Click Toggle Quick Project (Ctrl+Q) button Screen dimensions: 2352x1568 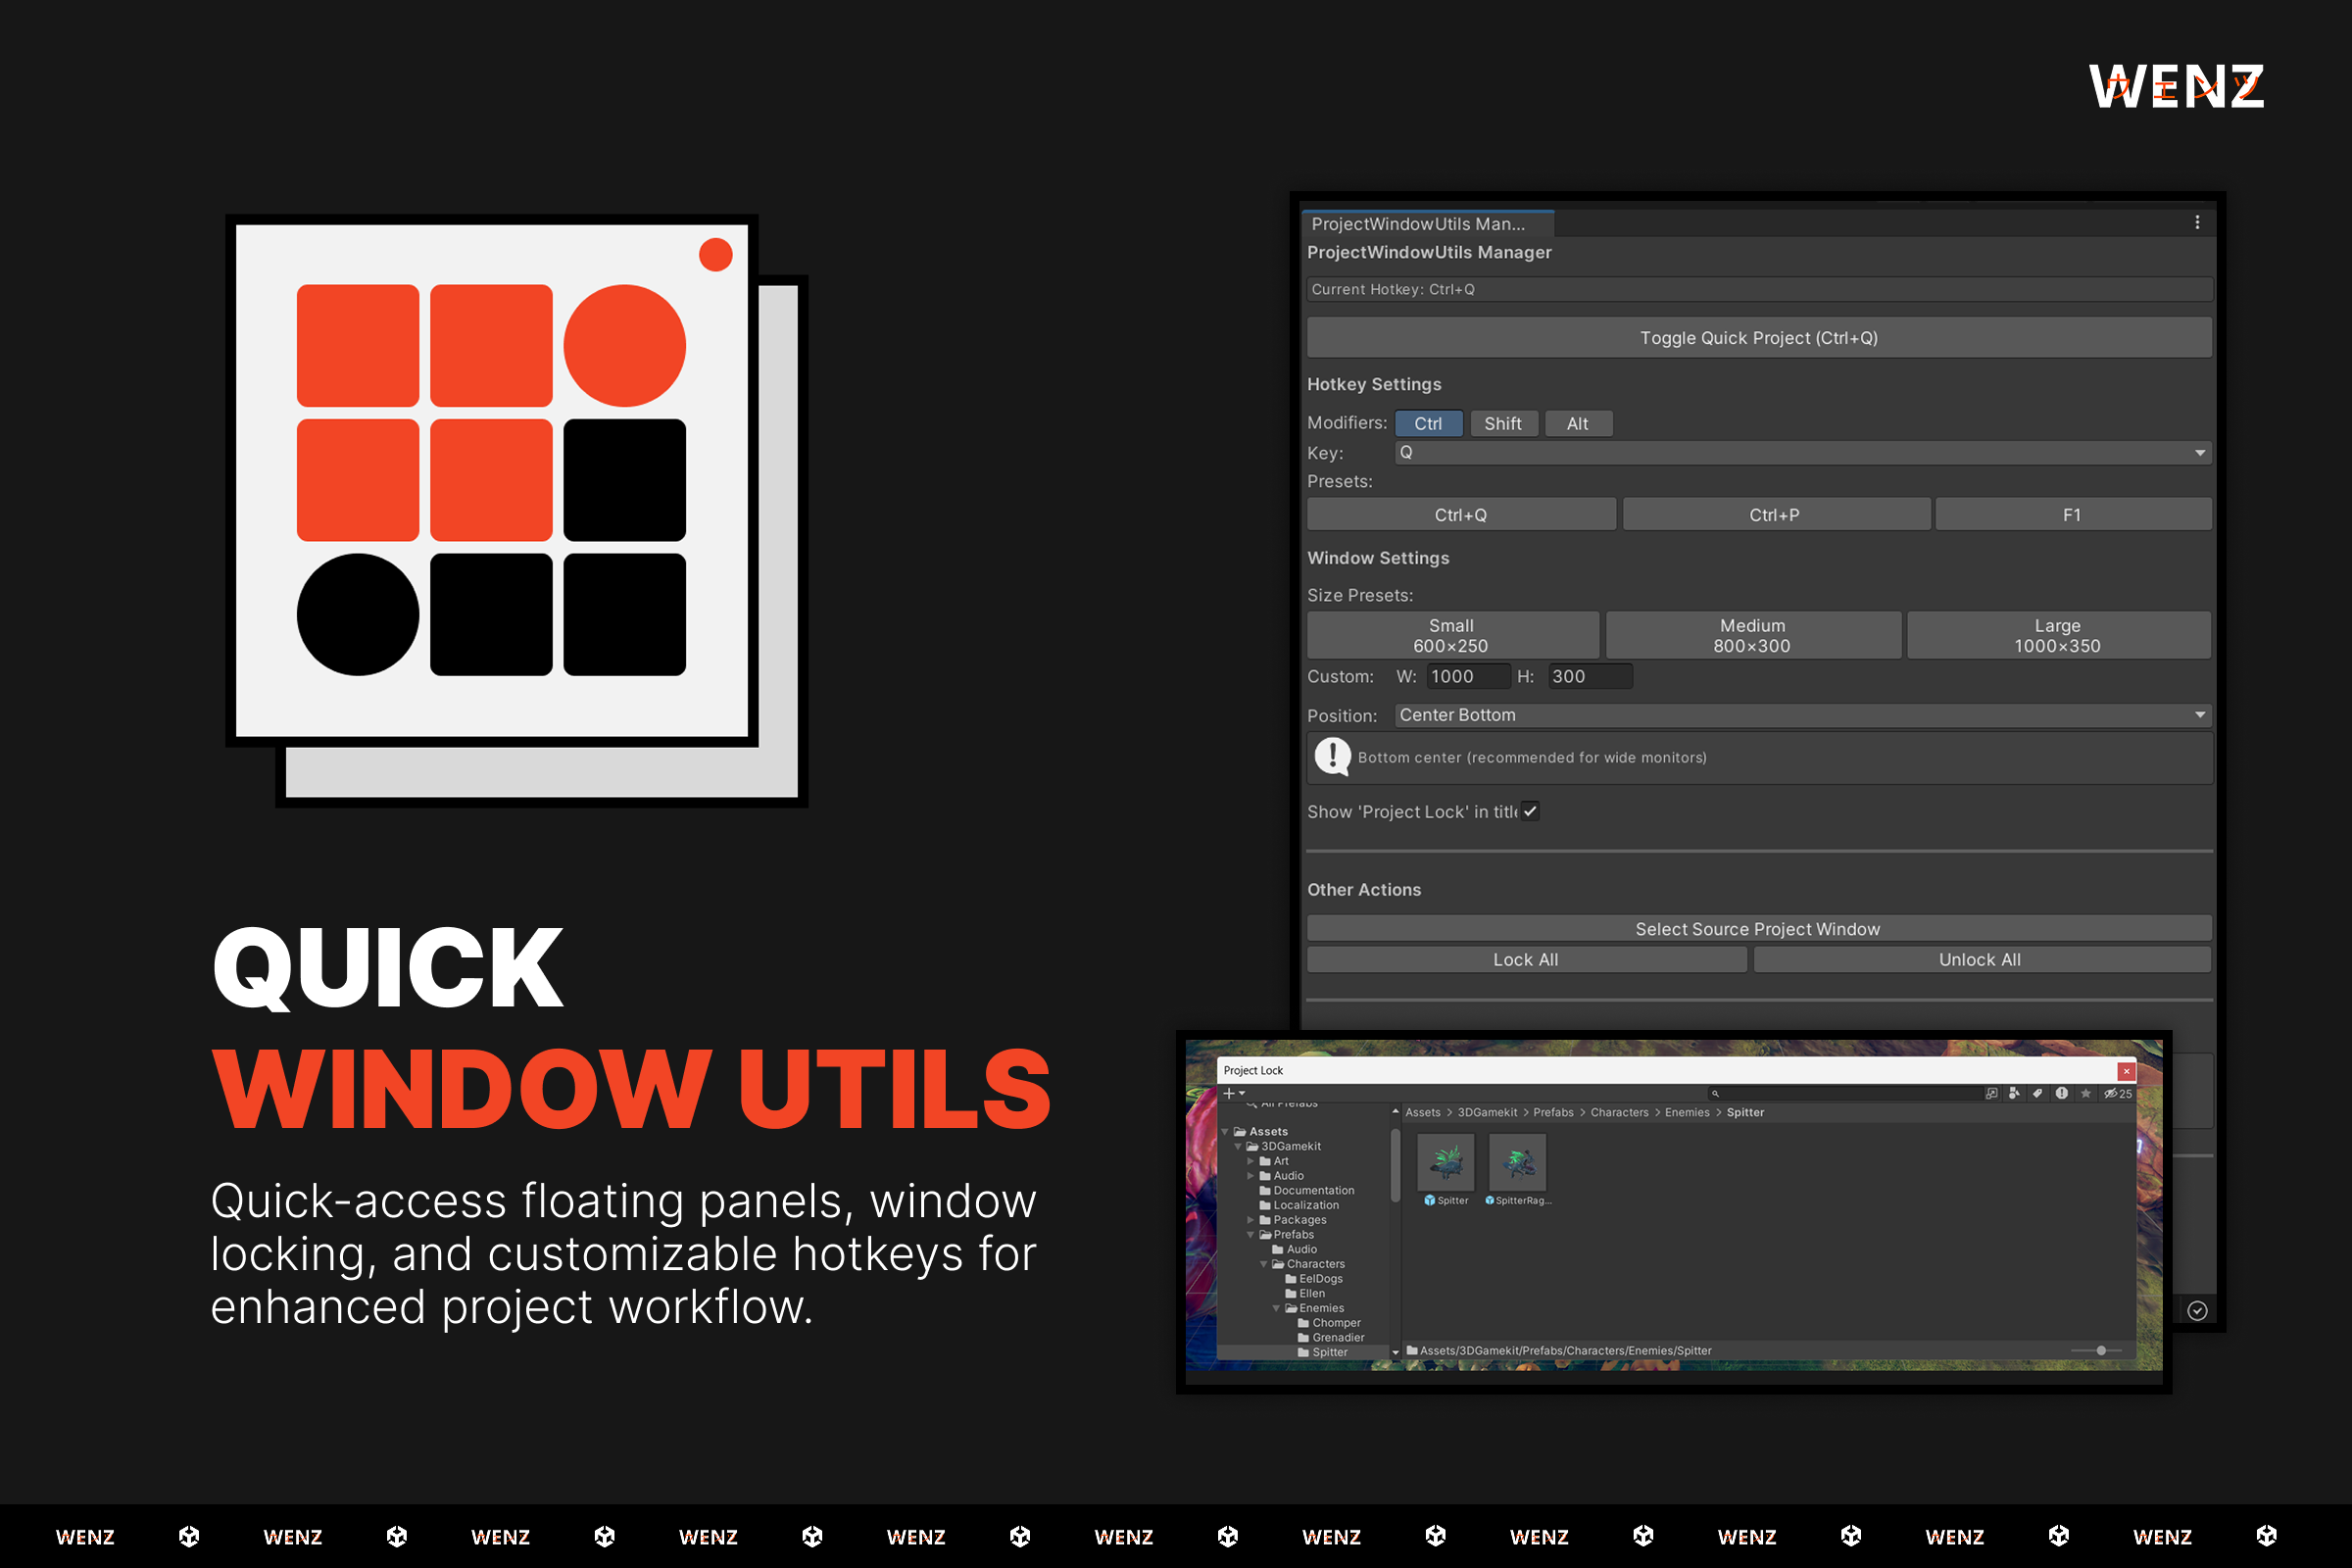click(1759, 338)
